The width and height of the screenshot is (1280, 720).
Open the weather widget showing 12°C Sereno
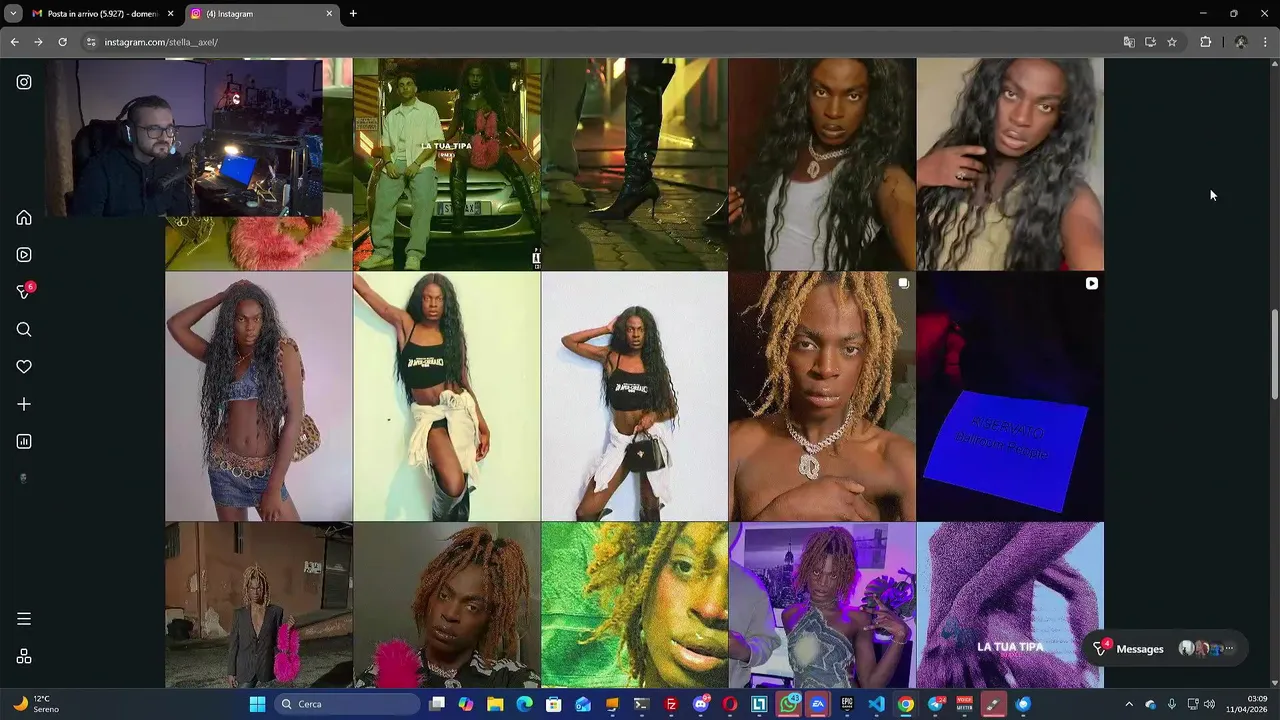point(38,704)
